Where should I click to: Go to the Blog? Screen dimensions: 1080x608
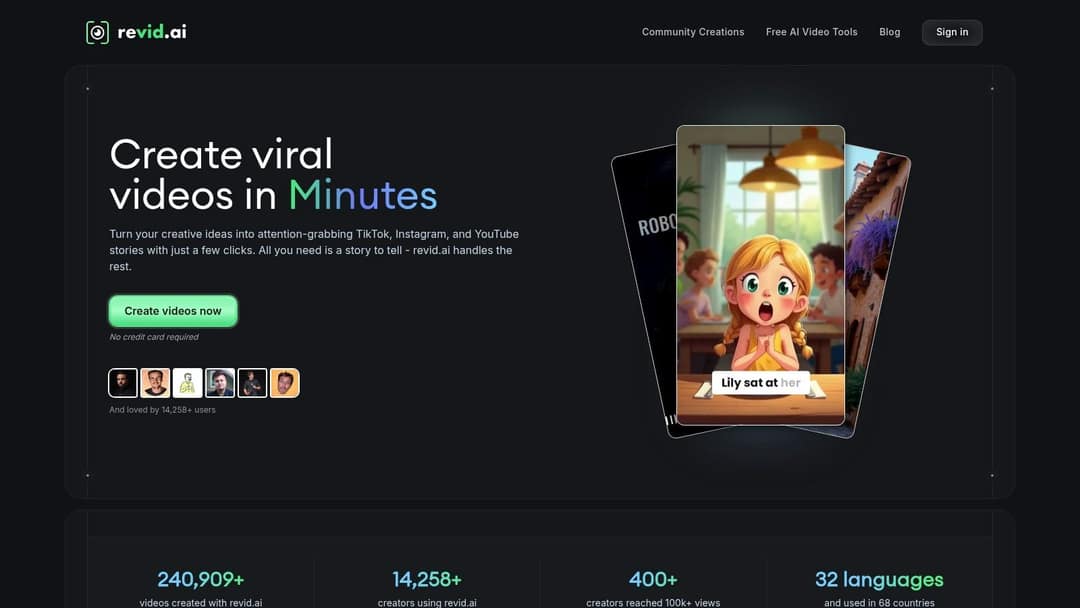coord(889,32)
